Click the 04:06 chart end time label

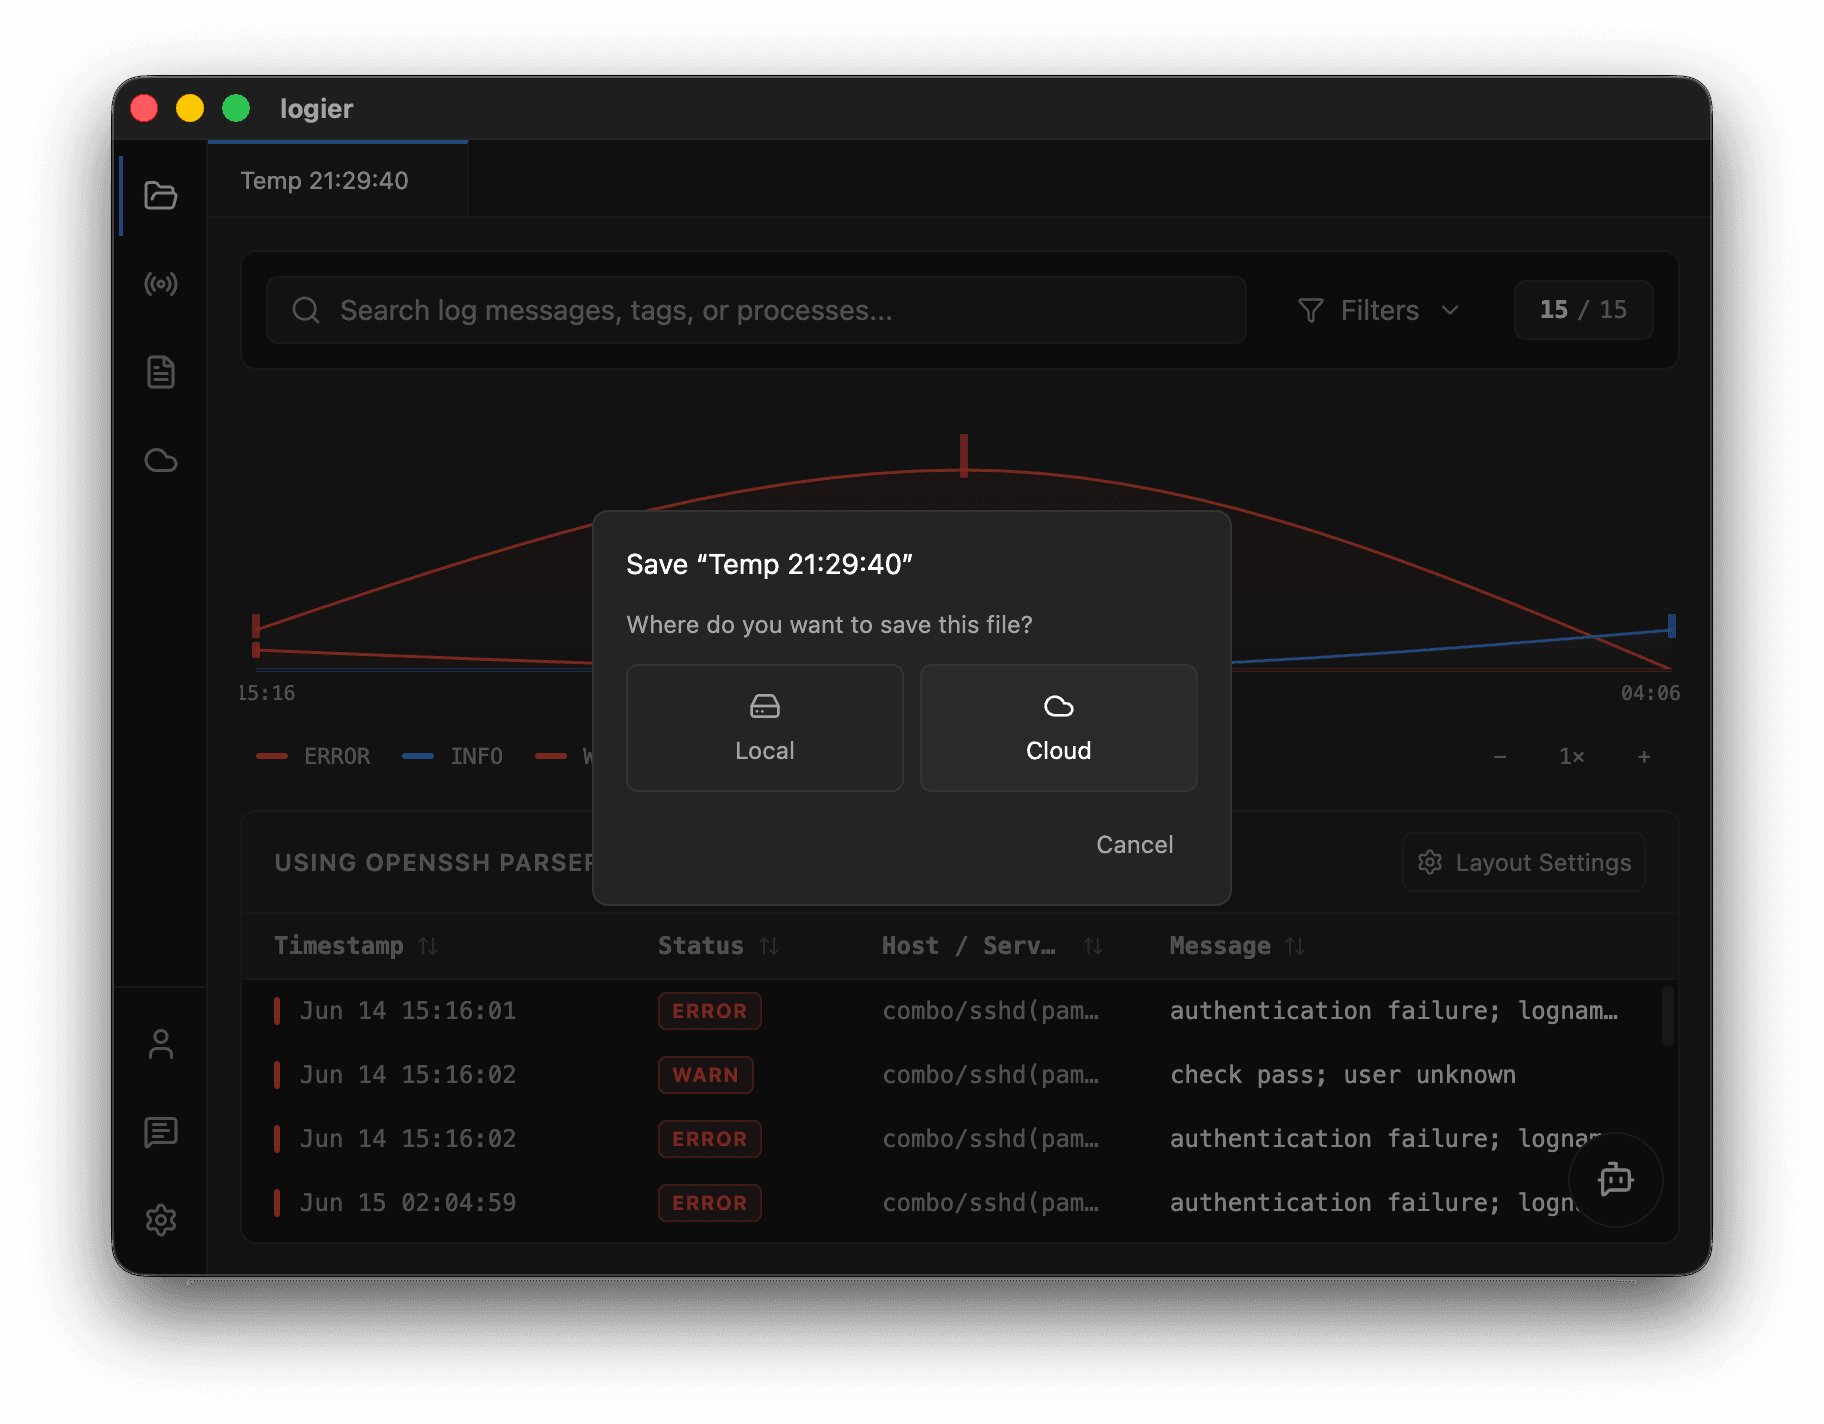pos(1650,693)
